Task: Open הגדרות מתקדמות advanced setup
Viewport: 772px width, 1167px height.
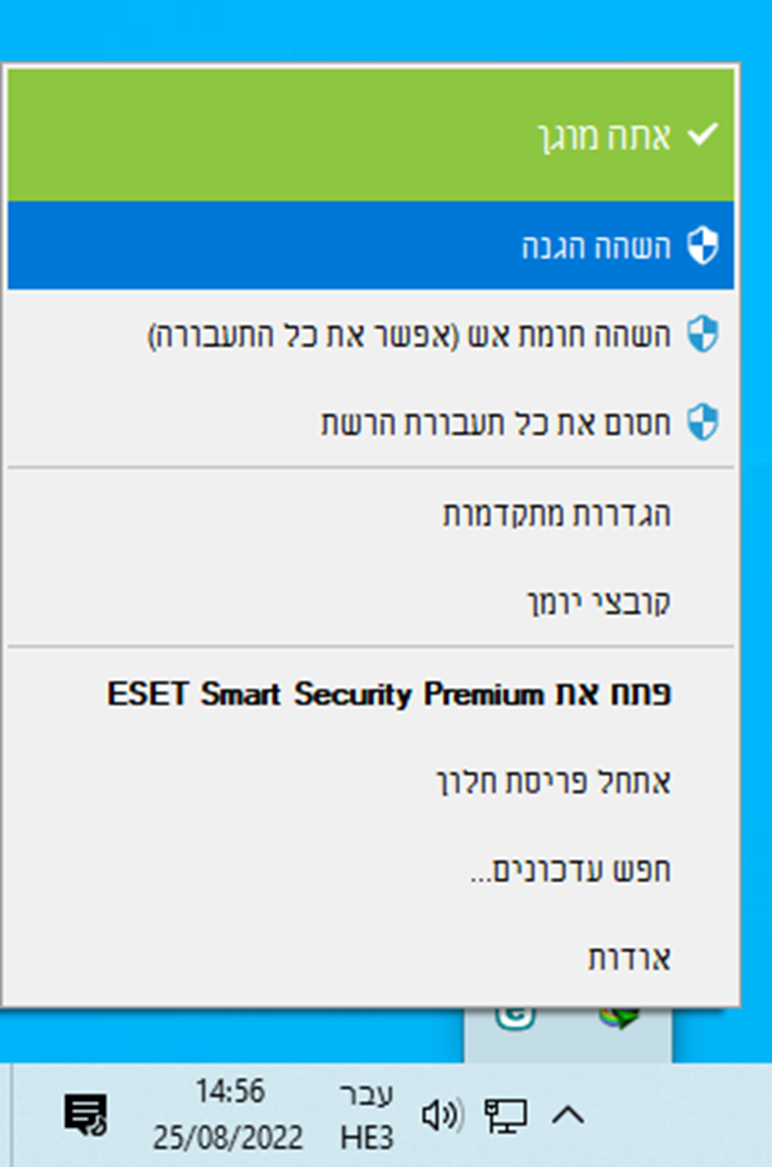Action: 556,514
